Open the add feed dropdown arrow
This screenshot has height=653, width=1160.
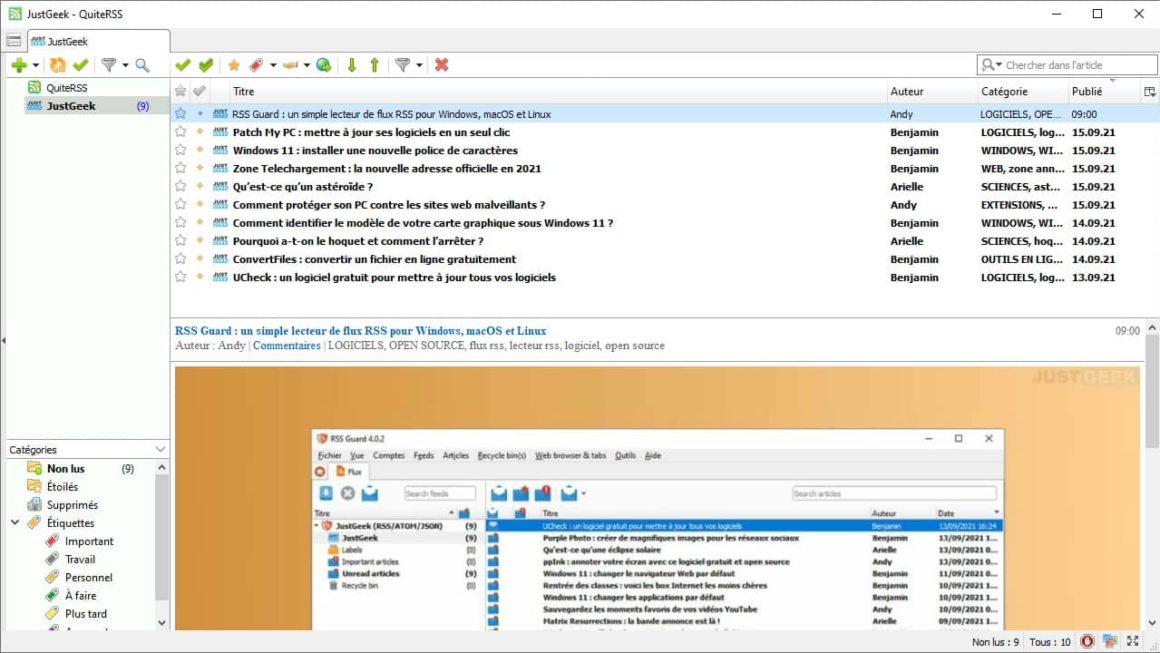(x=36, y=65)
